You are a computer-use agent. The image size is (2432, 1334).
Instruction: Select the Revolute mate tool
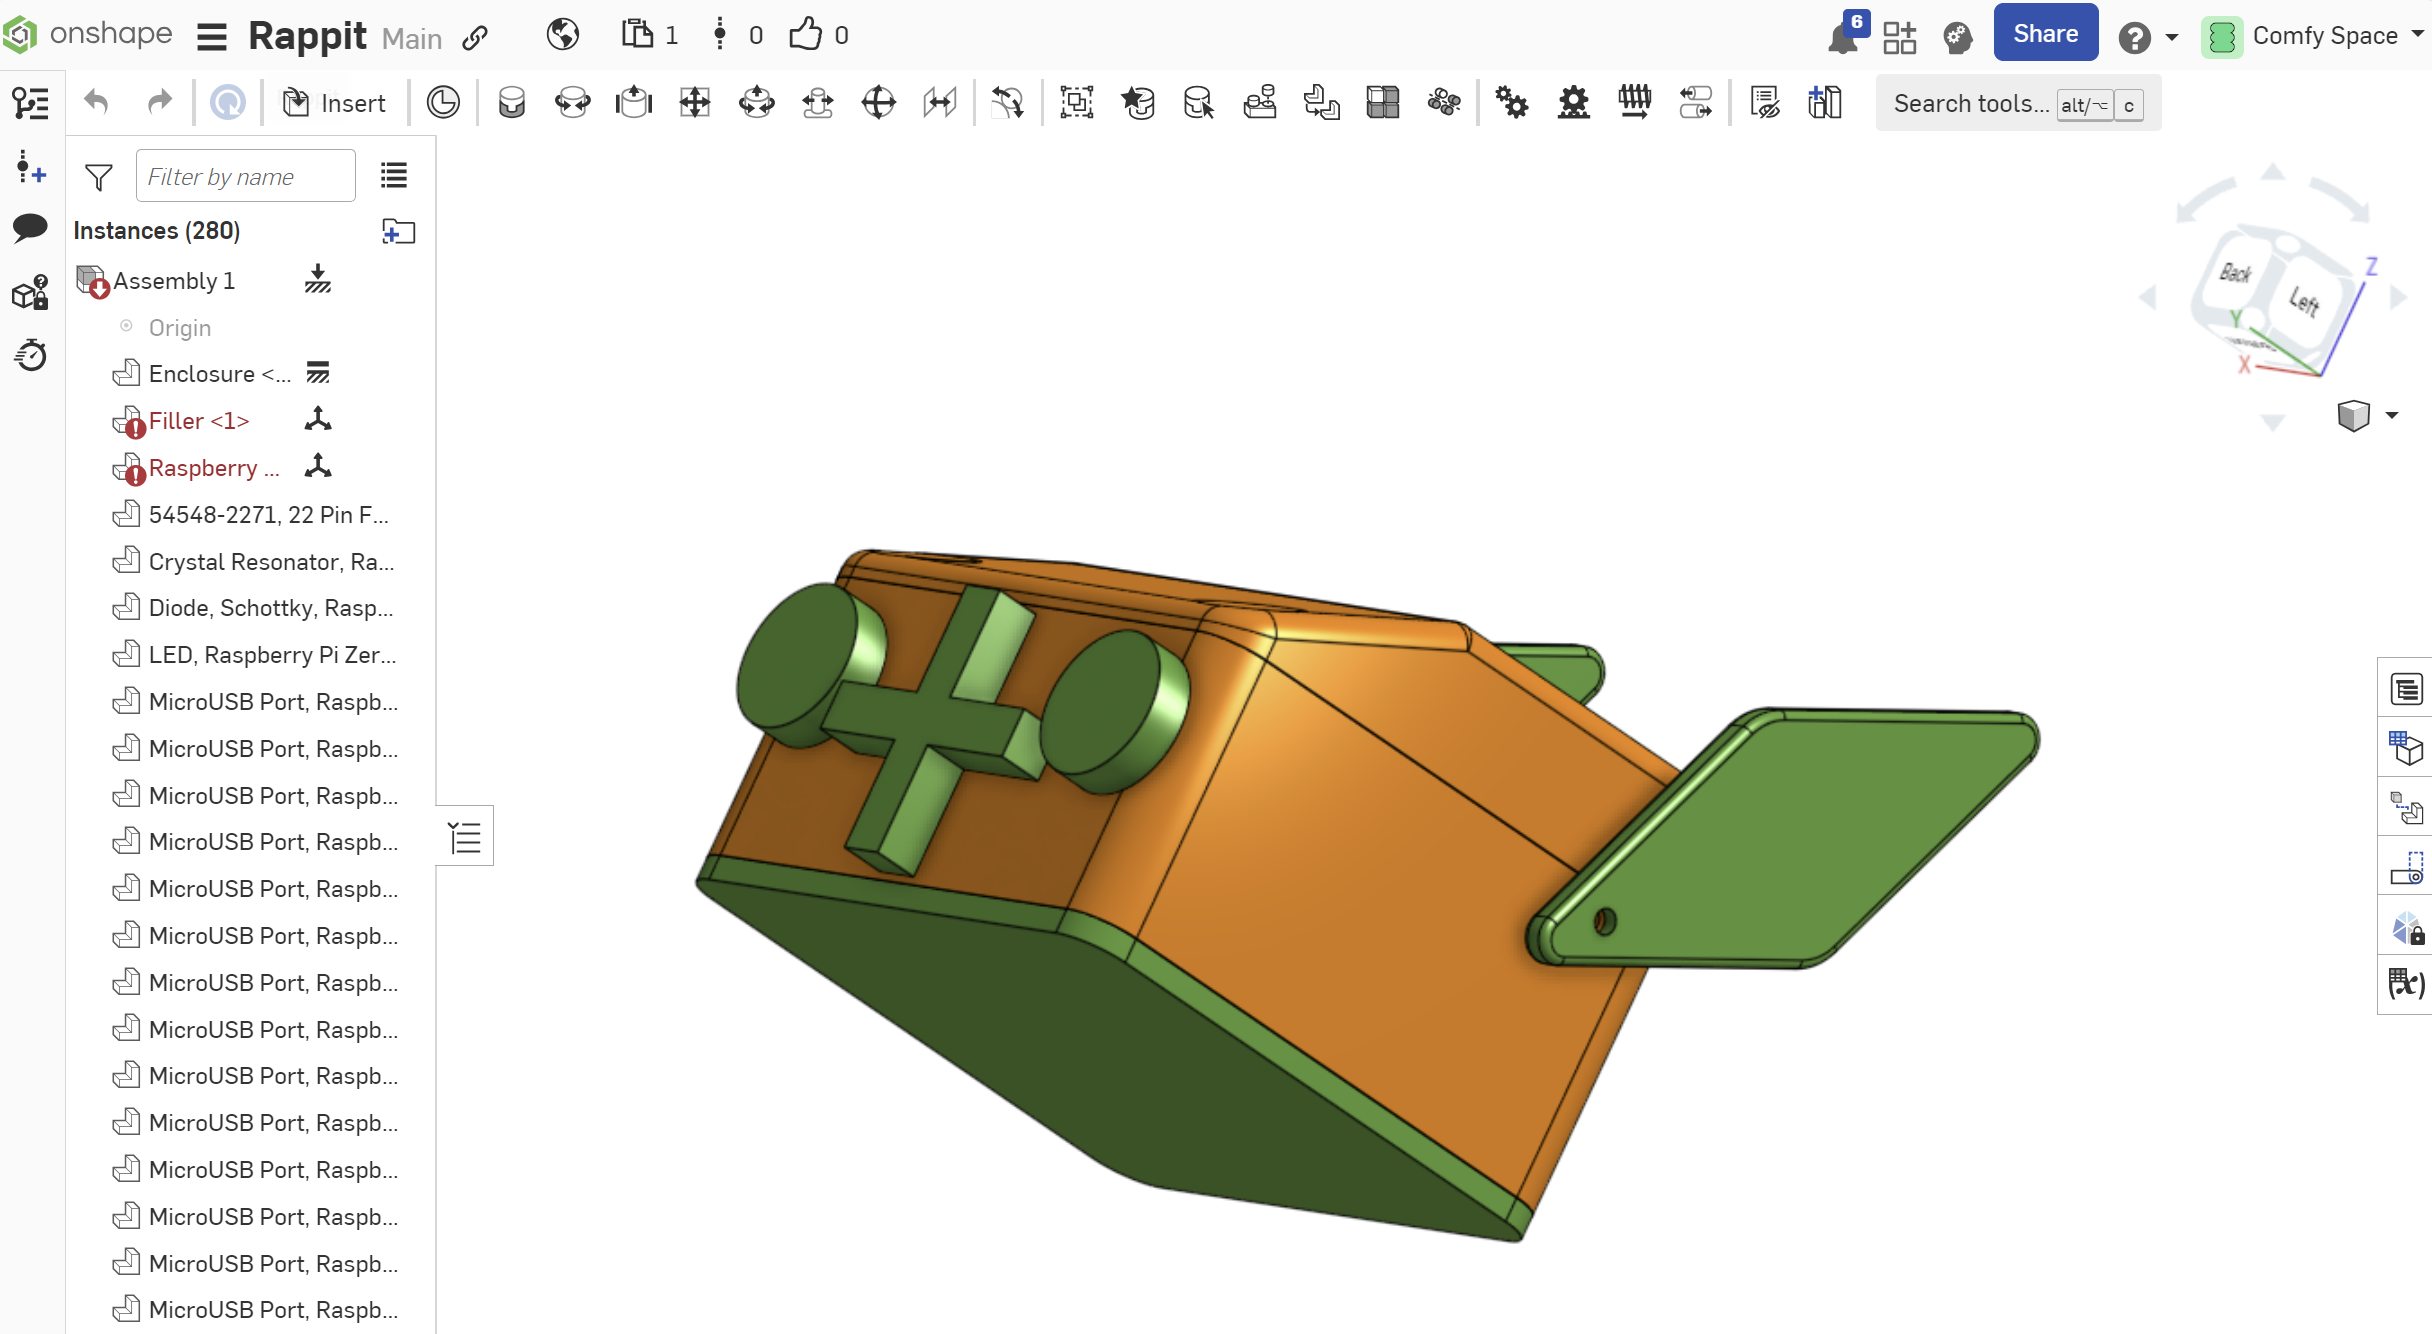(x=572, y=103)
